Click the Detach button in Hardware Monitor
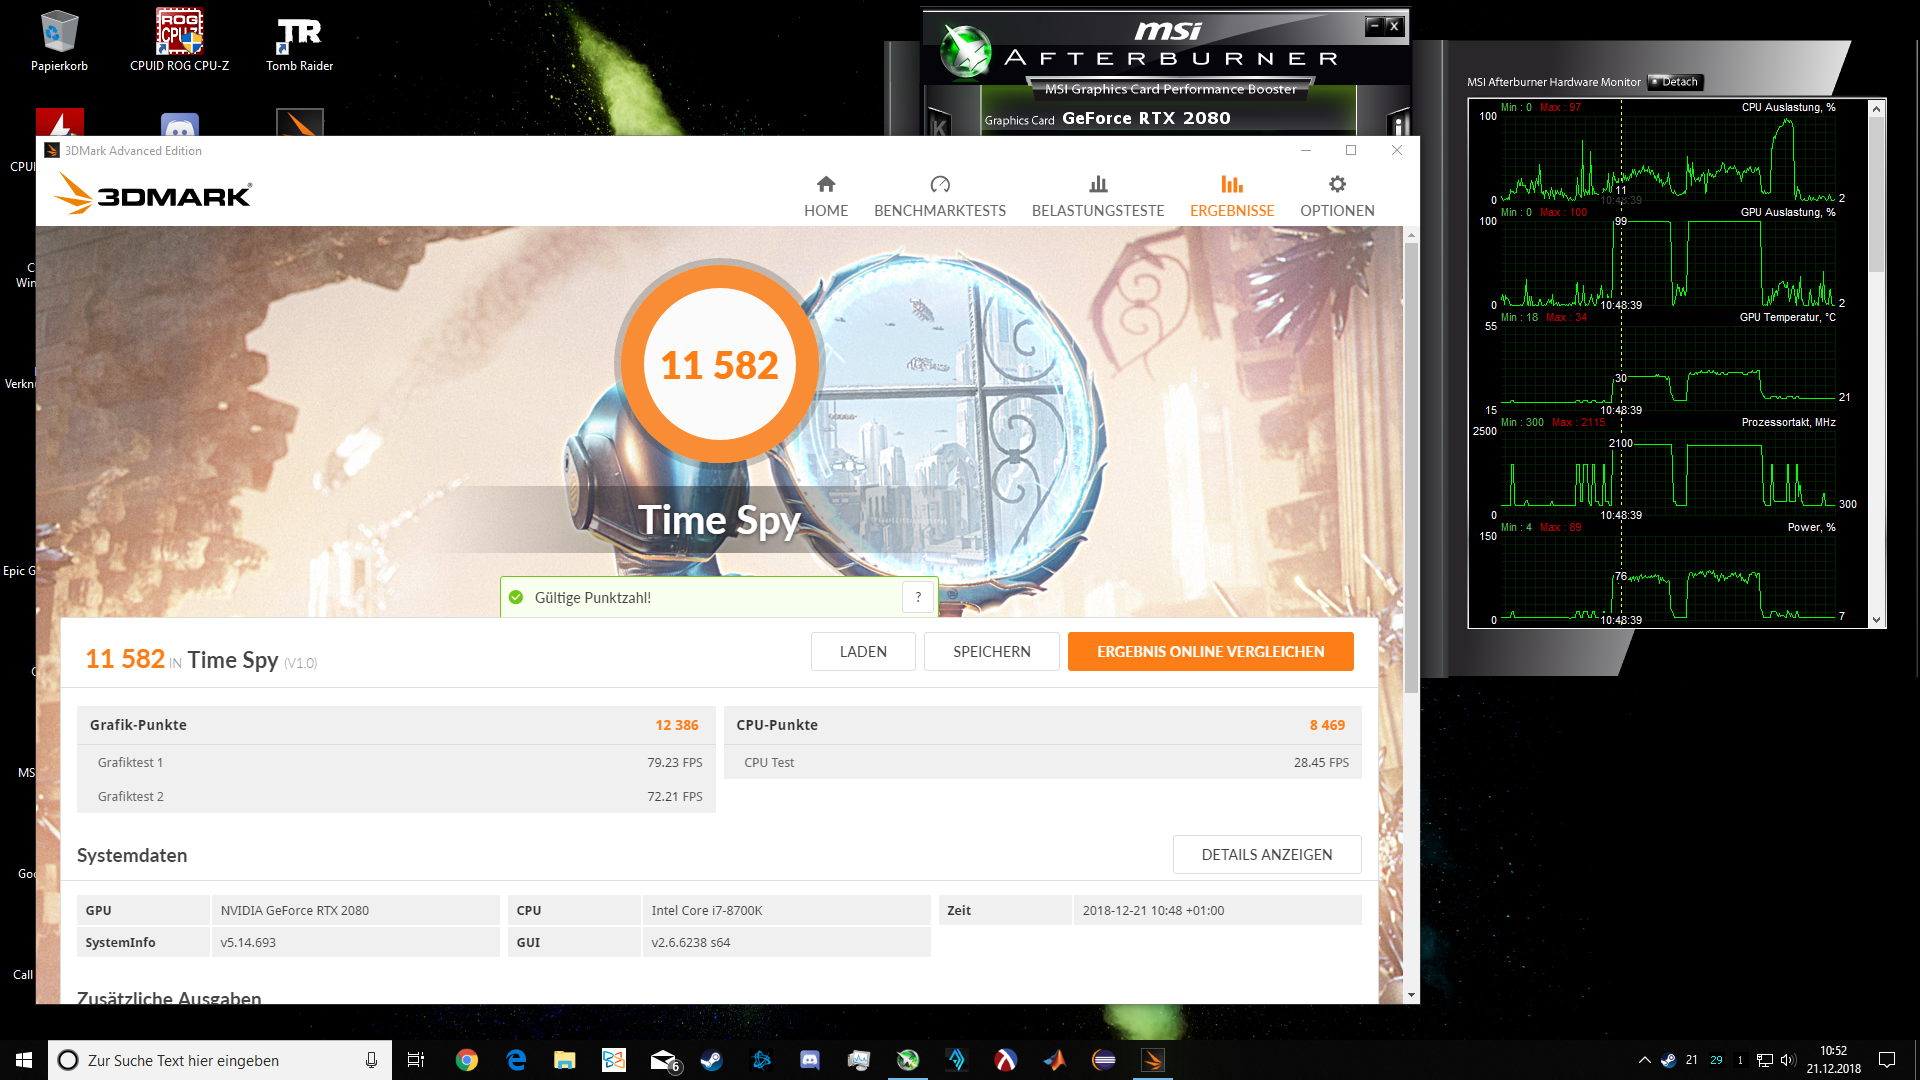 coord(1676,82)
